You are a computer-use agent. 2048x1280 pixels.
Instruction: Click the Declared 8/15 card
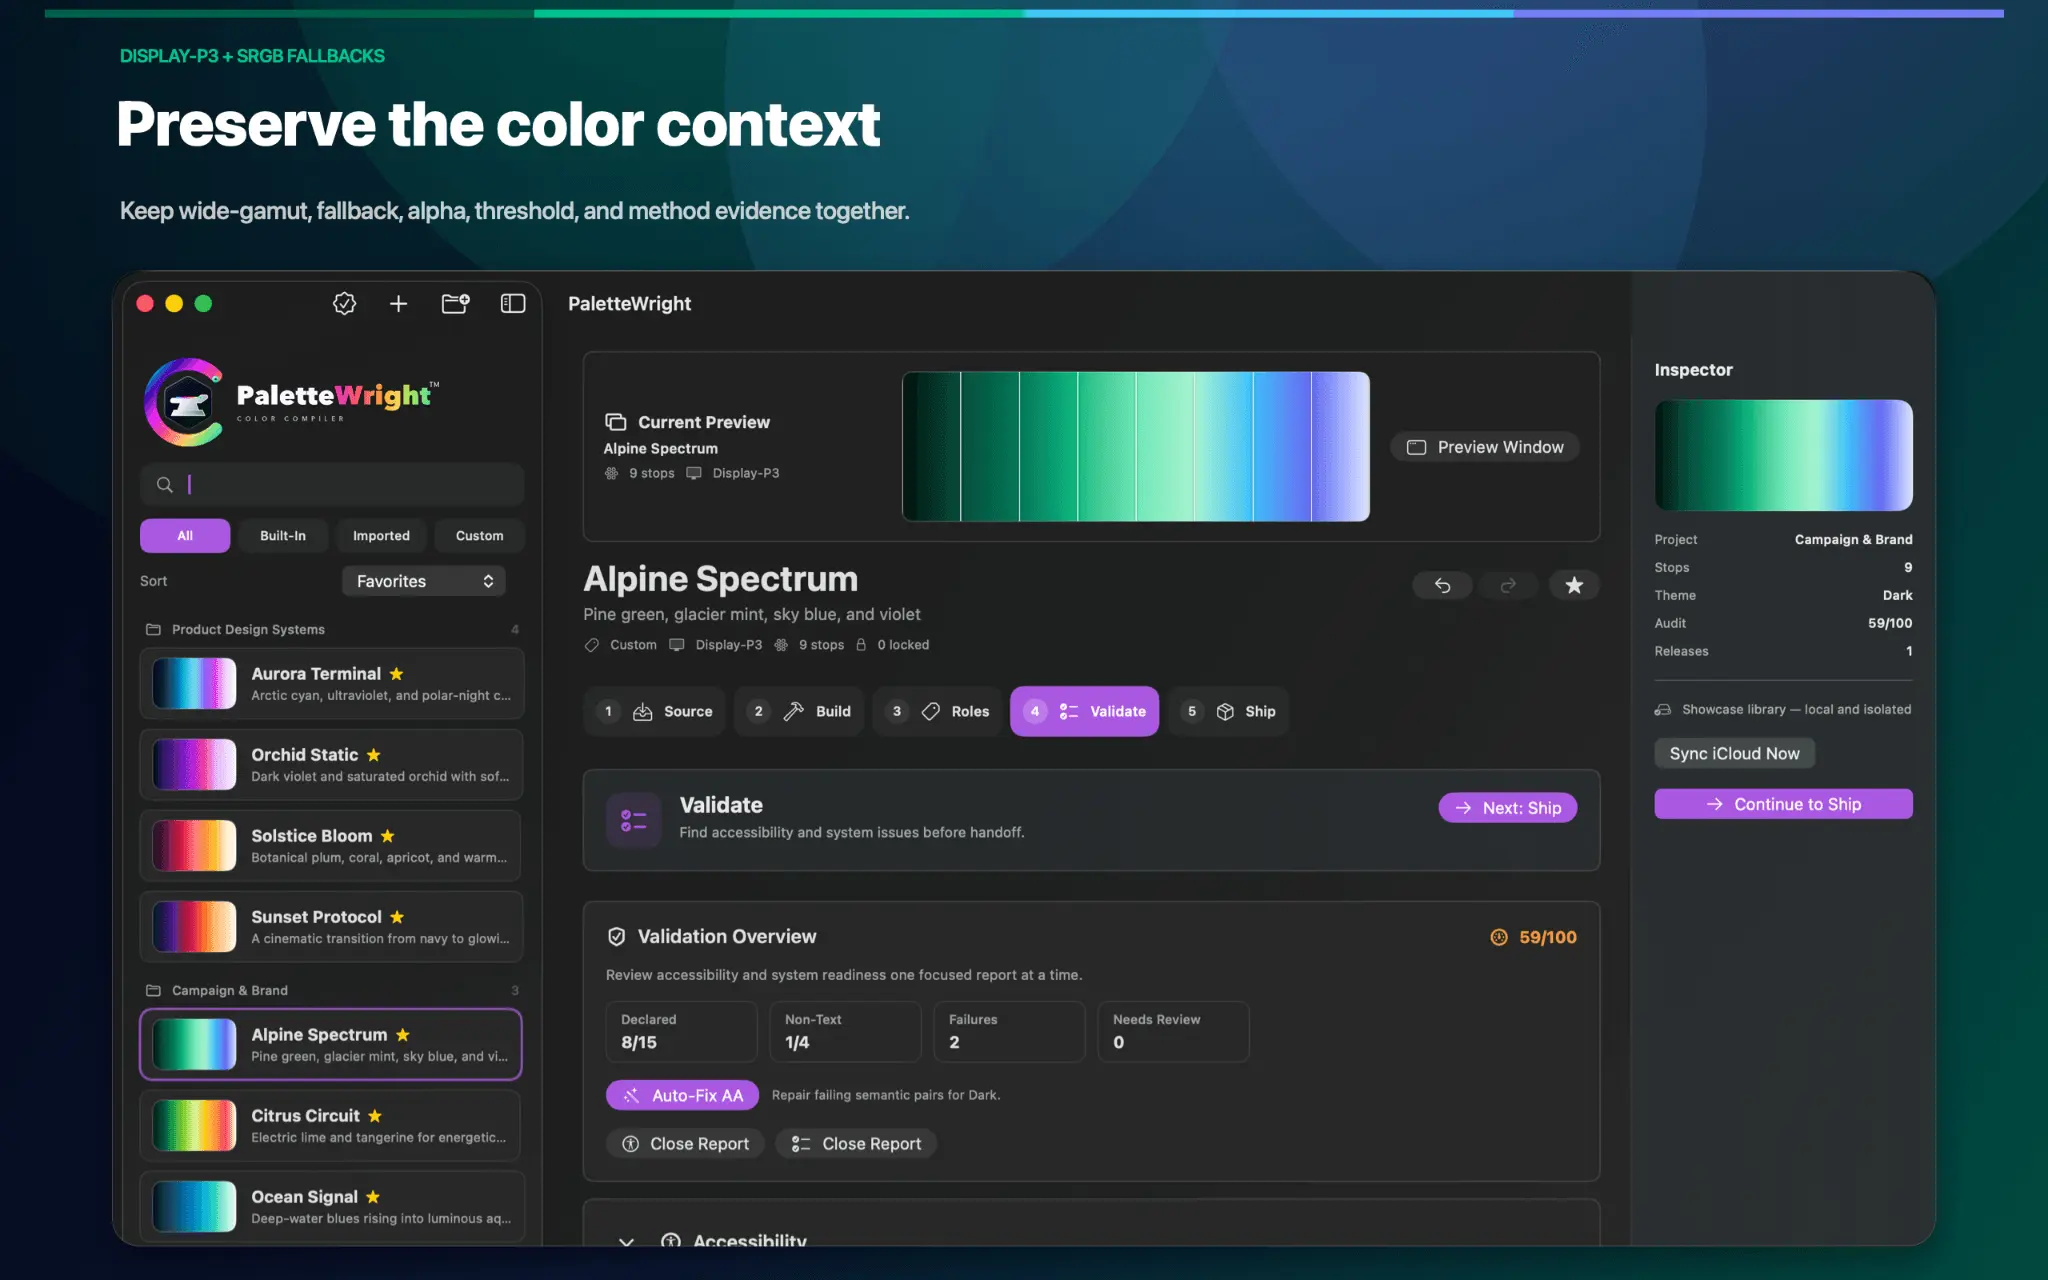click(x=681, y=1032)
